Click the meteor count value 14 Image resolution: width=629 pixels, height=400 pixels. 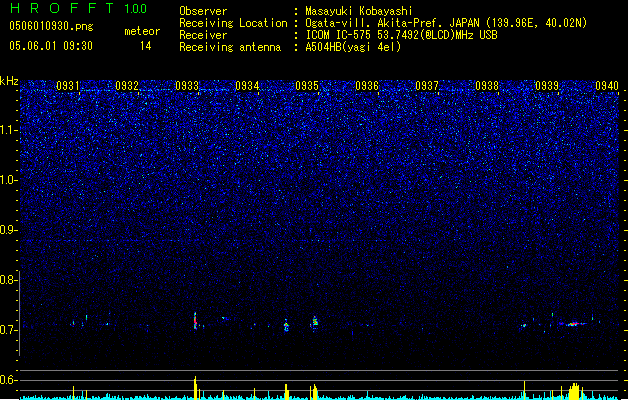tap(146, 46)
